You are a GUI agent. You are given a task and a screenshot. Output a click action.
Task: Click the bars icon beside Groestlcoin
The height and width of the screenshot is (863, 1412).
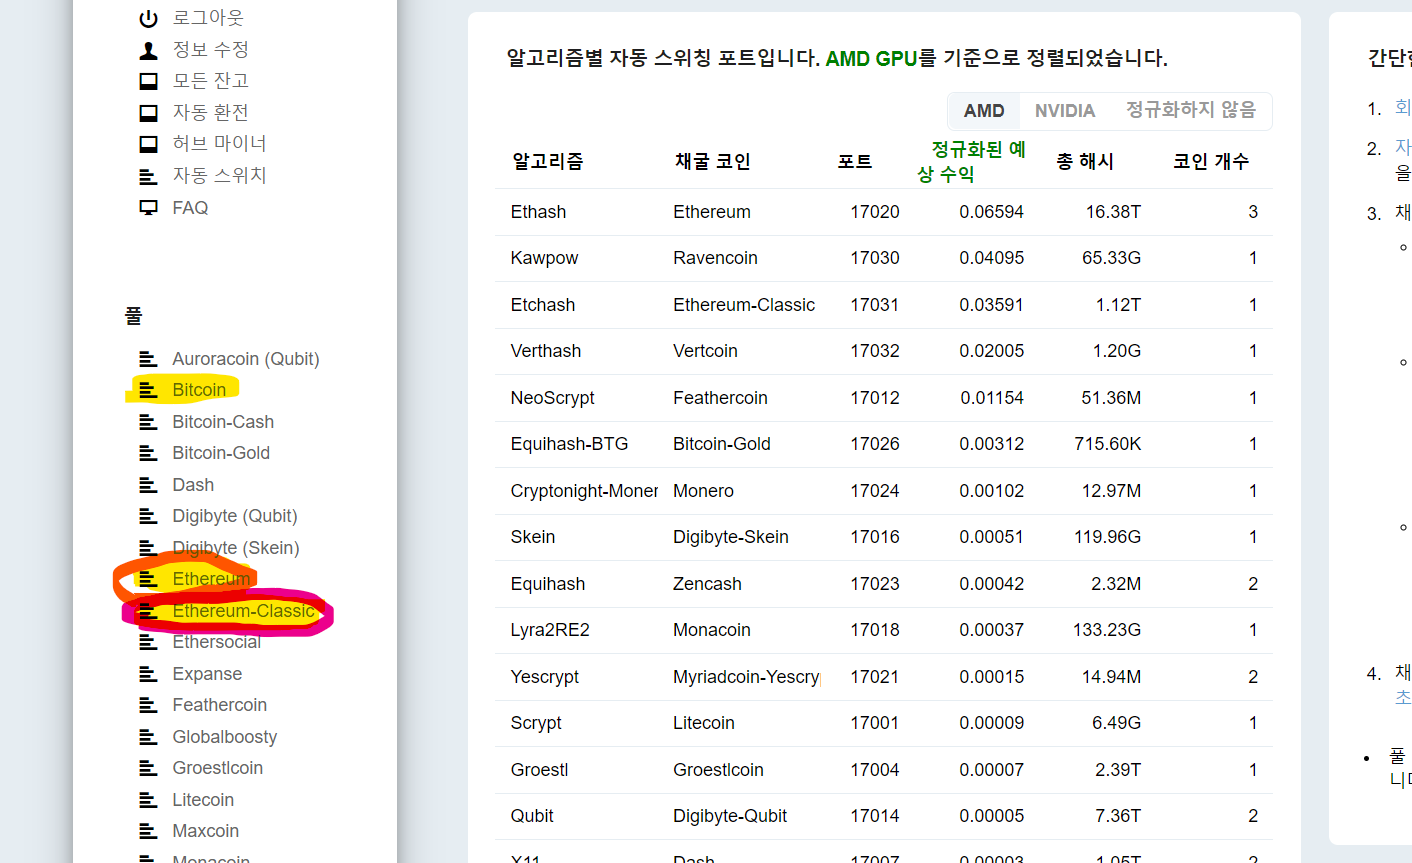(148, 768)
